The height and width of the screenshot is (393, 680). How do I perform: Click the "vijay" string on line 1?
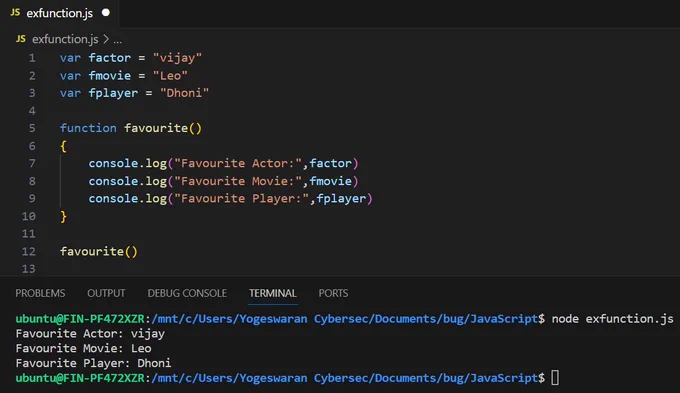pos(177,58)
